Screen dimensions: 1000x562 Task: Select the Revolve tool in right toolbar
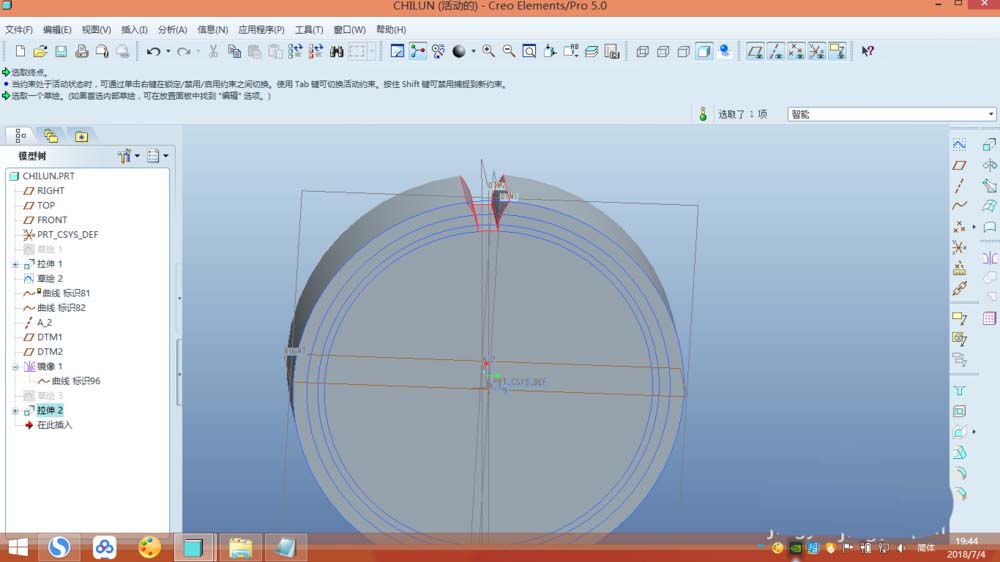(x=989, y=165)
